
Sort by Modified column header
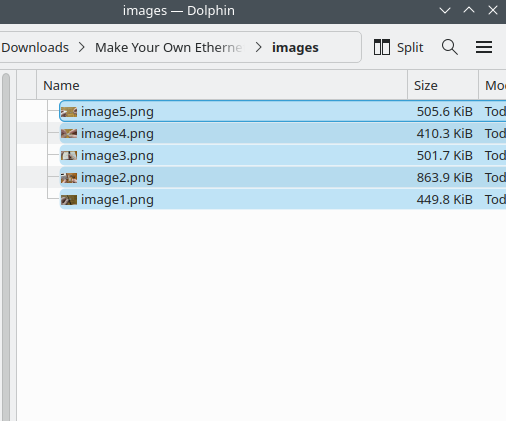coord(493,85)
